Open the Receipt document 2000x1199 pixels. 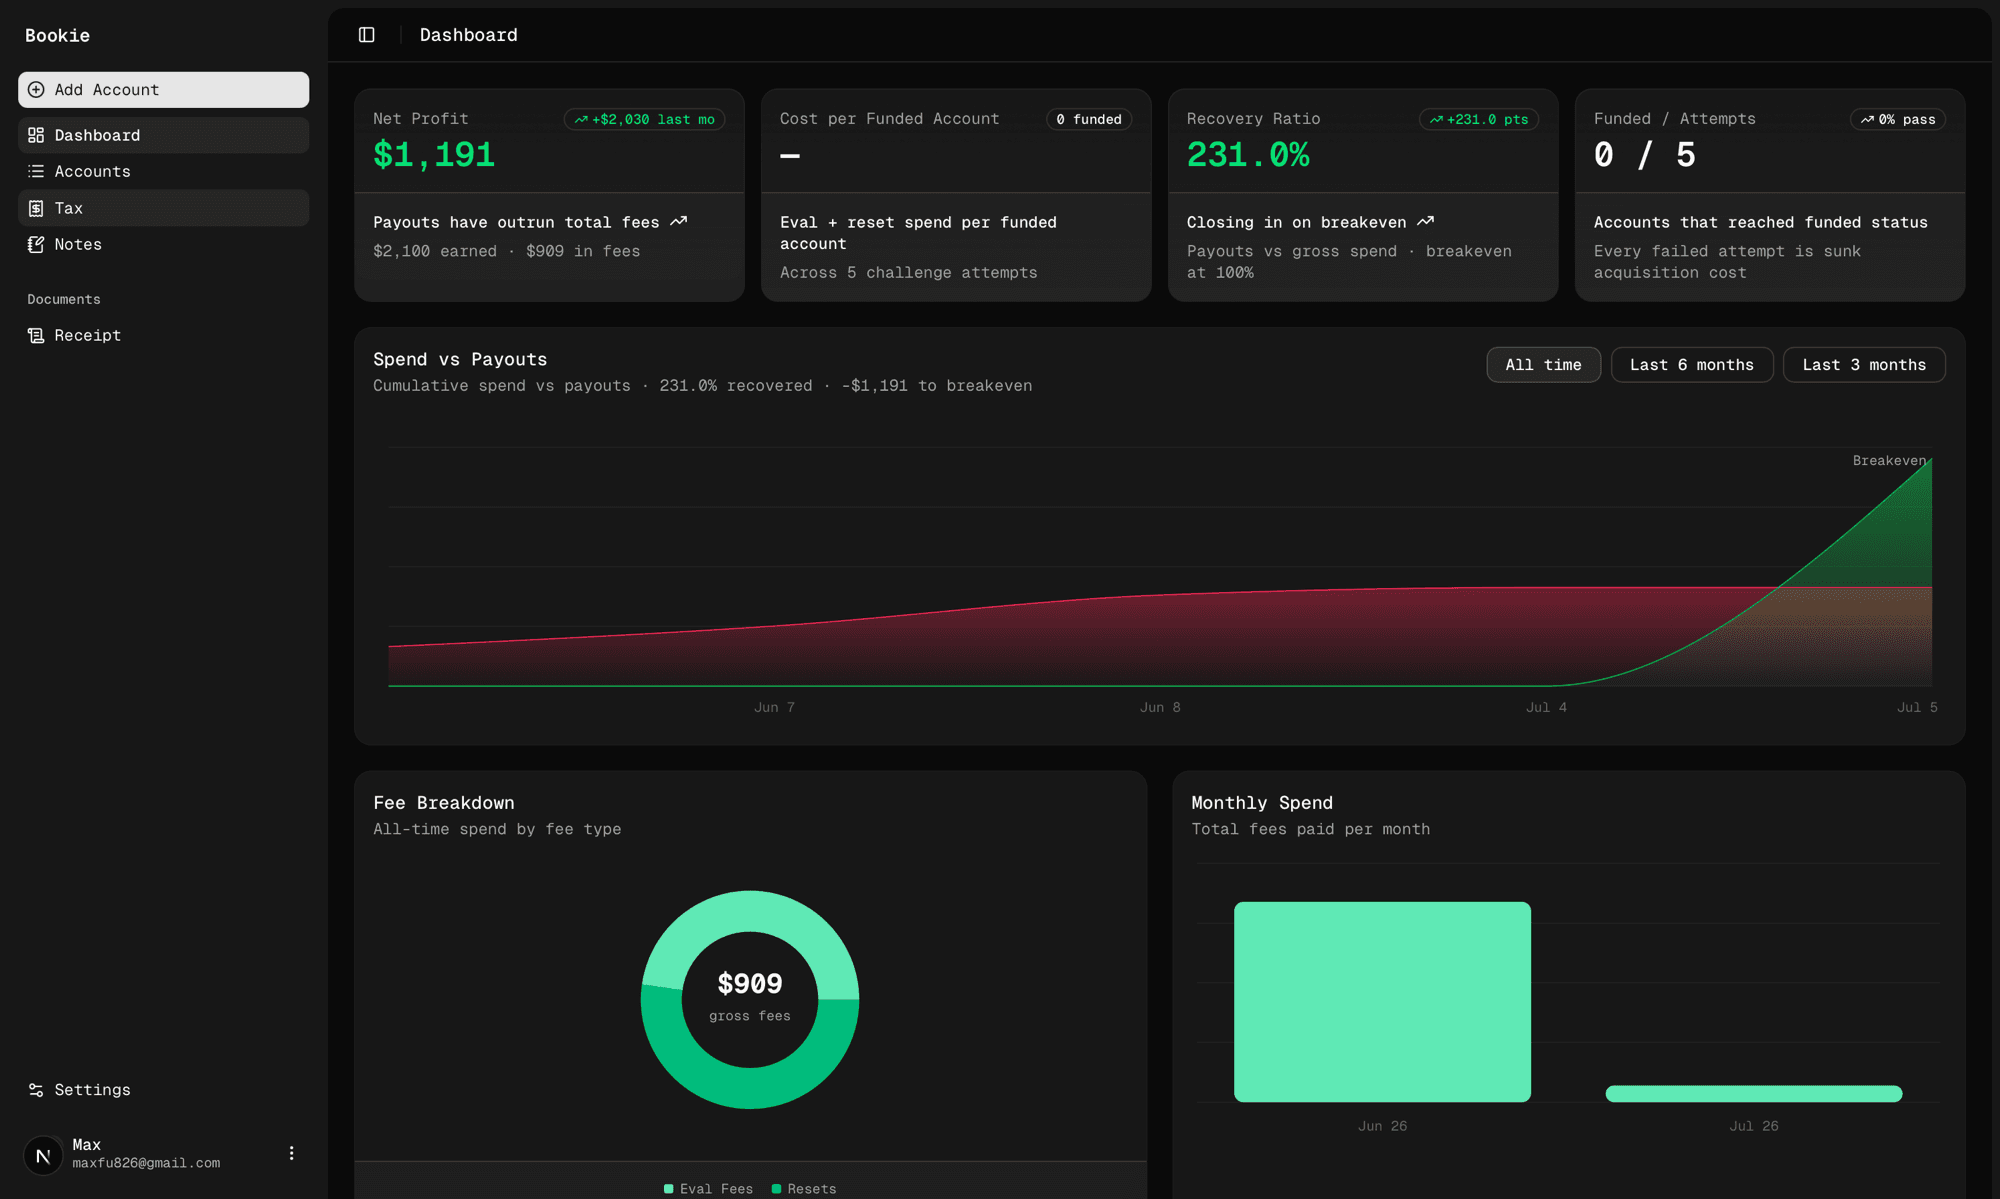pyautogui.click(x=163, y=335)
